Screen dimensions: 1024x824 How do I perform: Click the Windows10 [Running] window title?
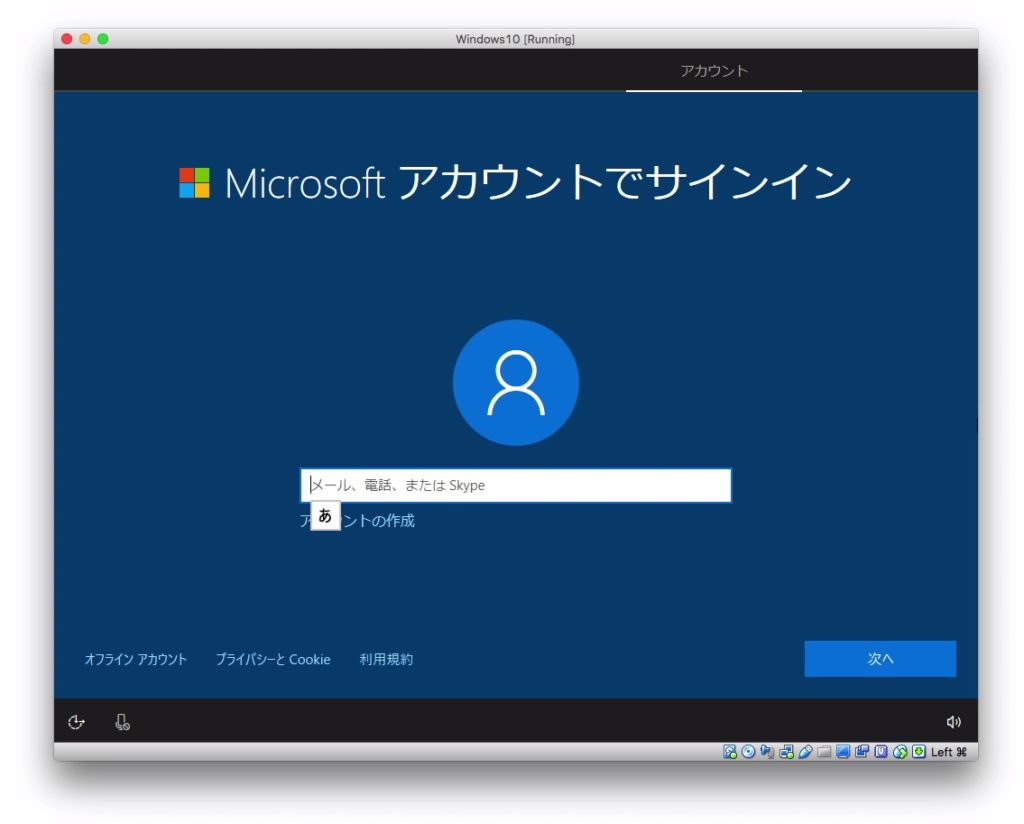pos(515,39)
